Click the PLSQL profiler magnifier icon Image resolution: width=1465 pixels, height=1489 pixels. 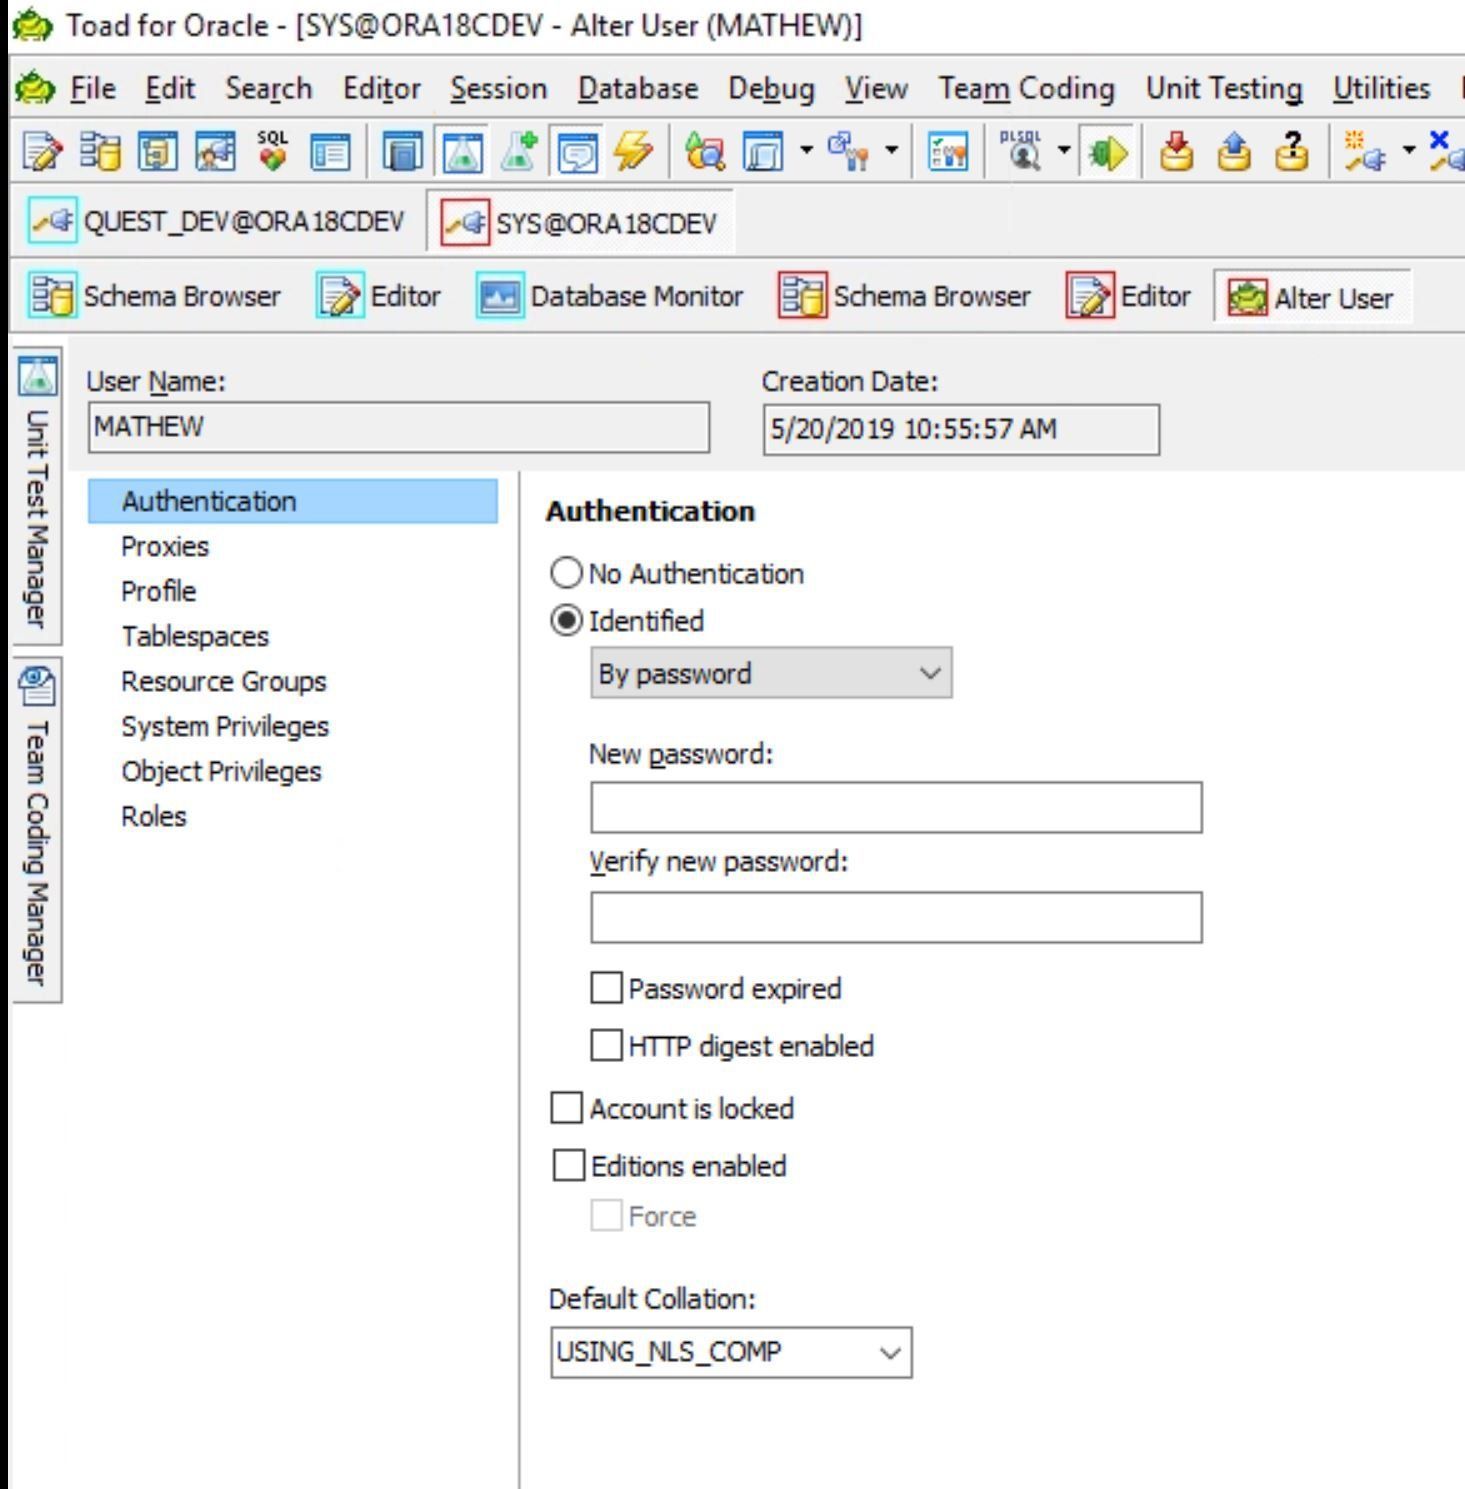(x=1022, y=152)
